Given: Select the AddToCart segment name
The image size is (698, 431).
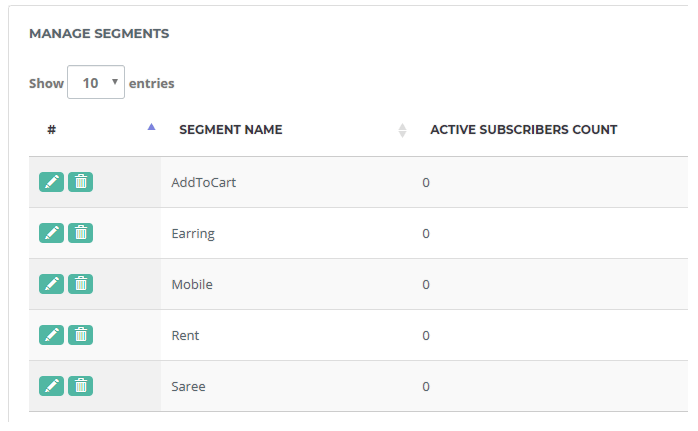Looking at the screenshot, I should 203,183.
